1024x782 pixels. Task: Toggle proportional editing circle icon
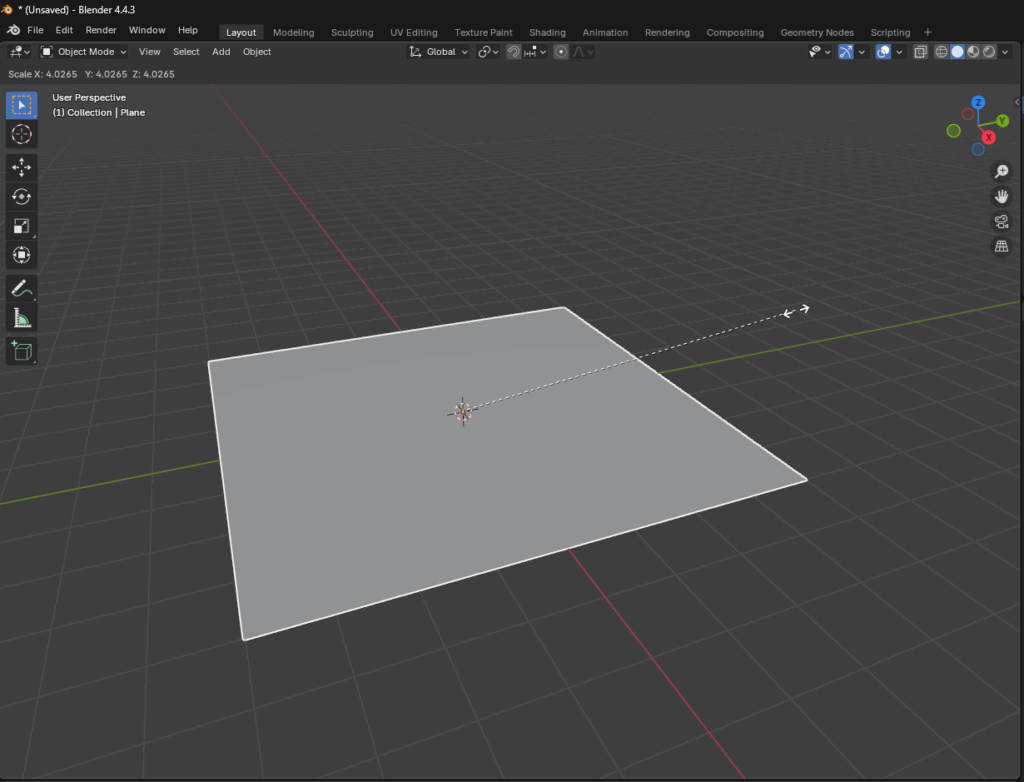pos(560,52)
